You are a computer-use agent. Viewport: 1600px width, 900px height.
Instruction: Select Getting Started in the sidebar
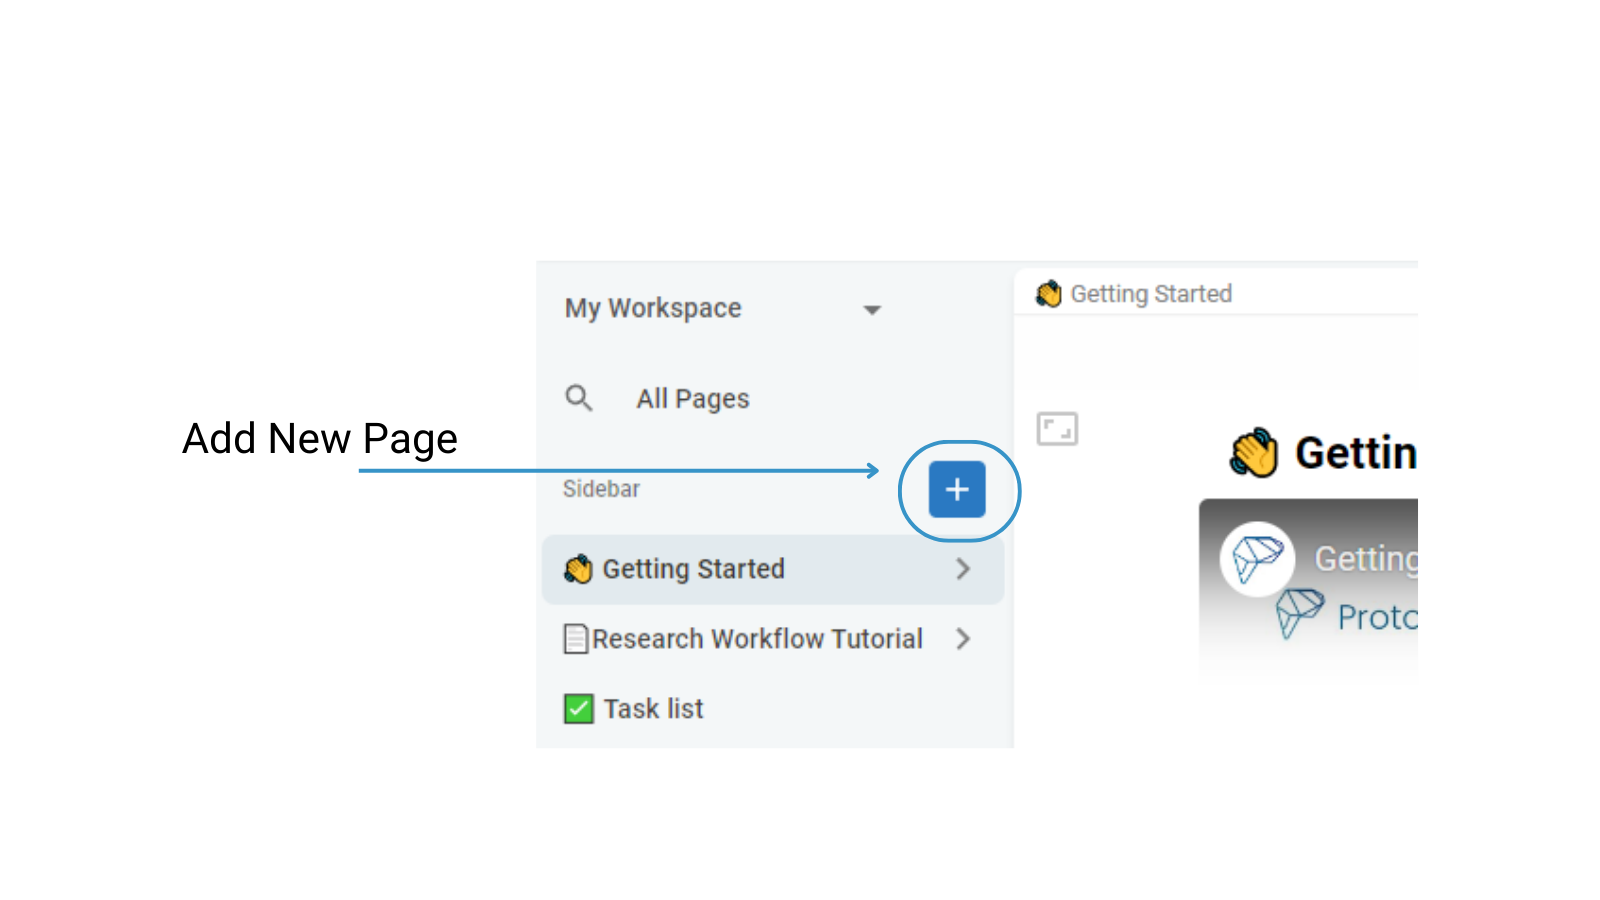coord(693,569)
